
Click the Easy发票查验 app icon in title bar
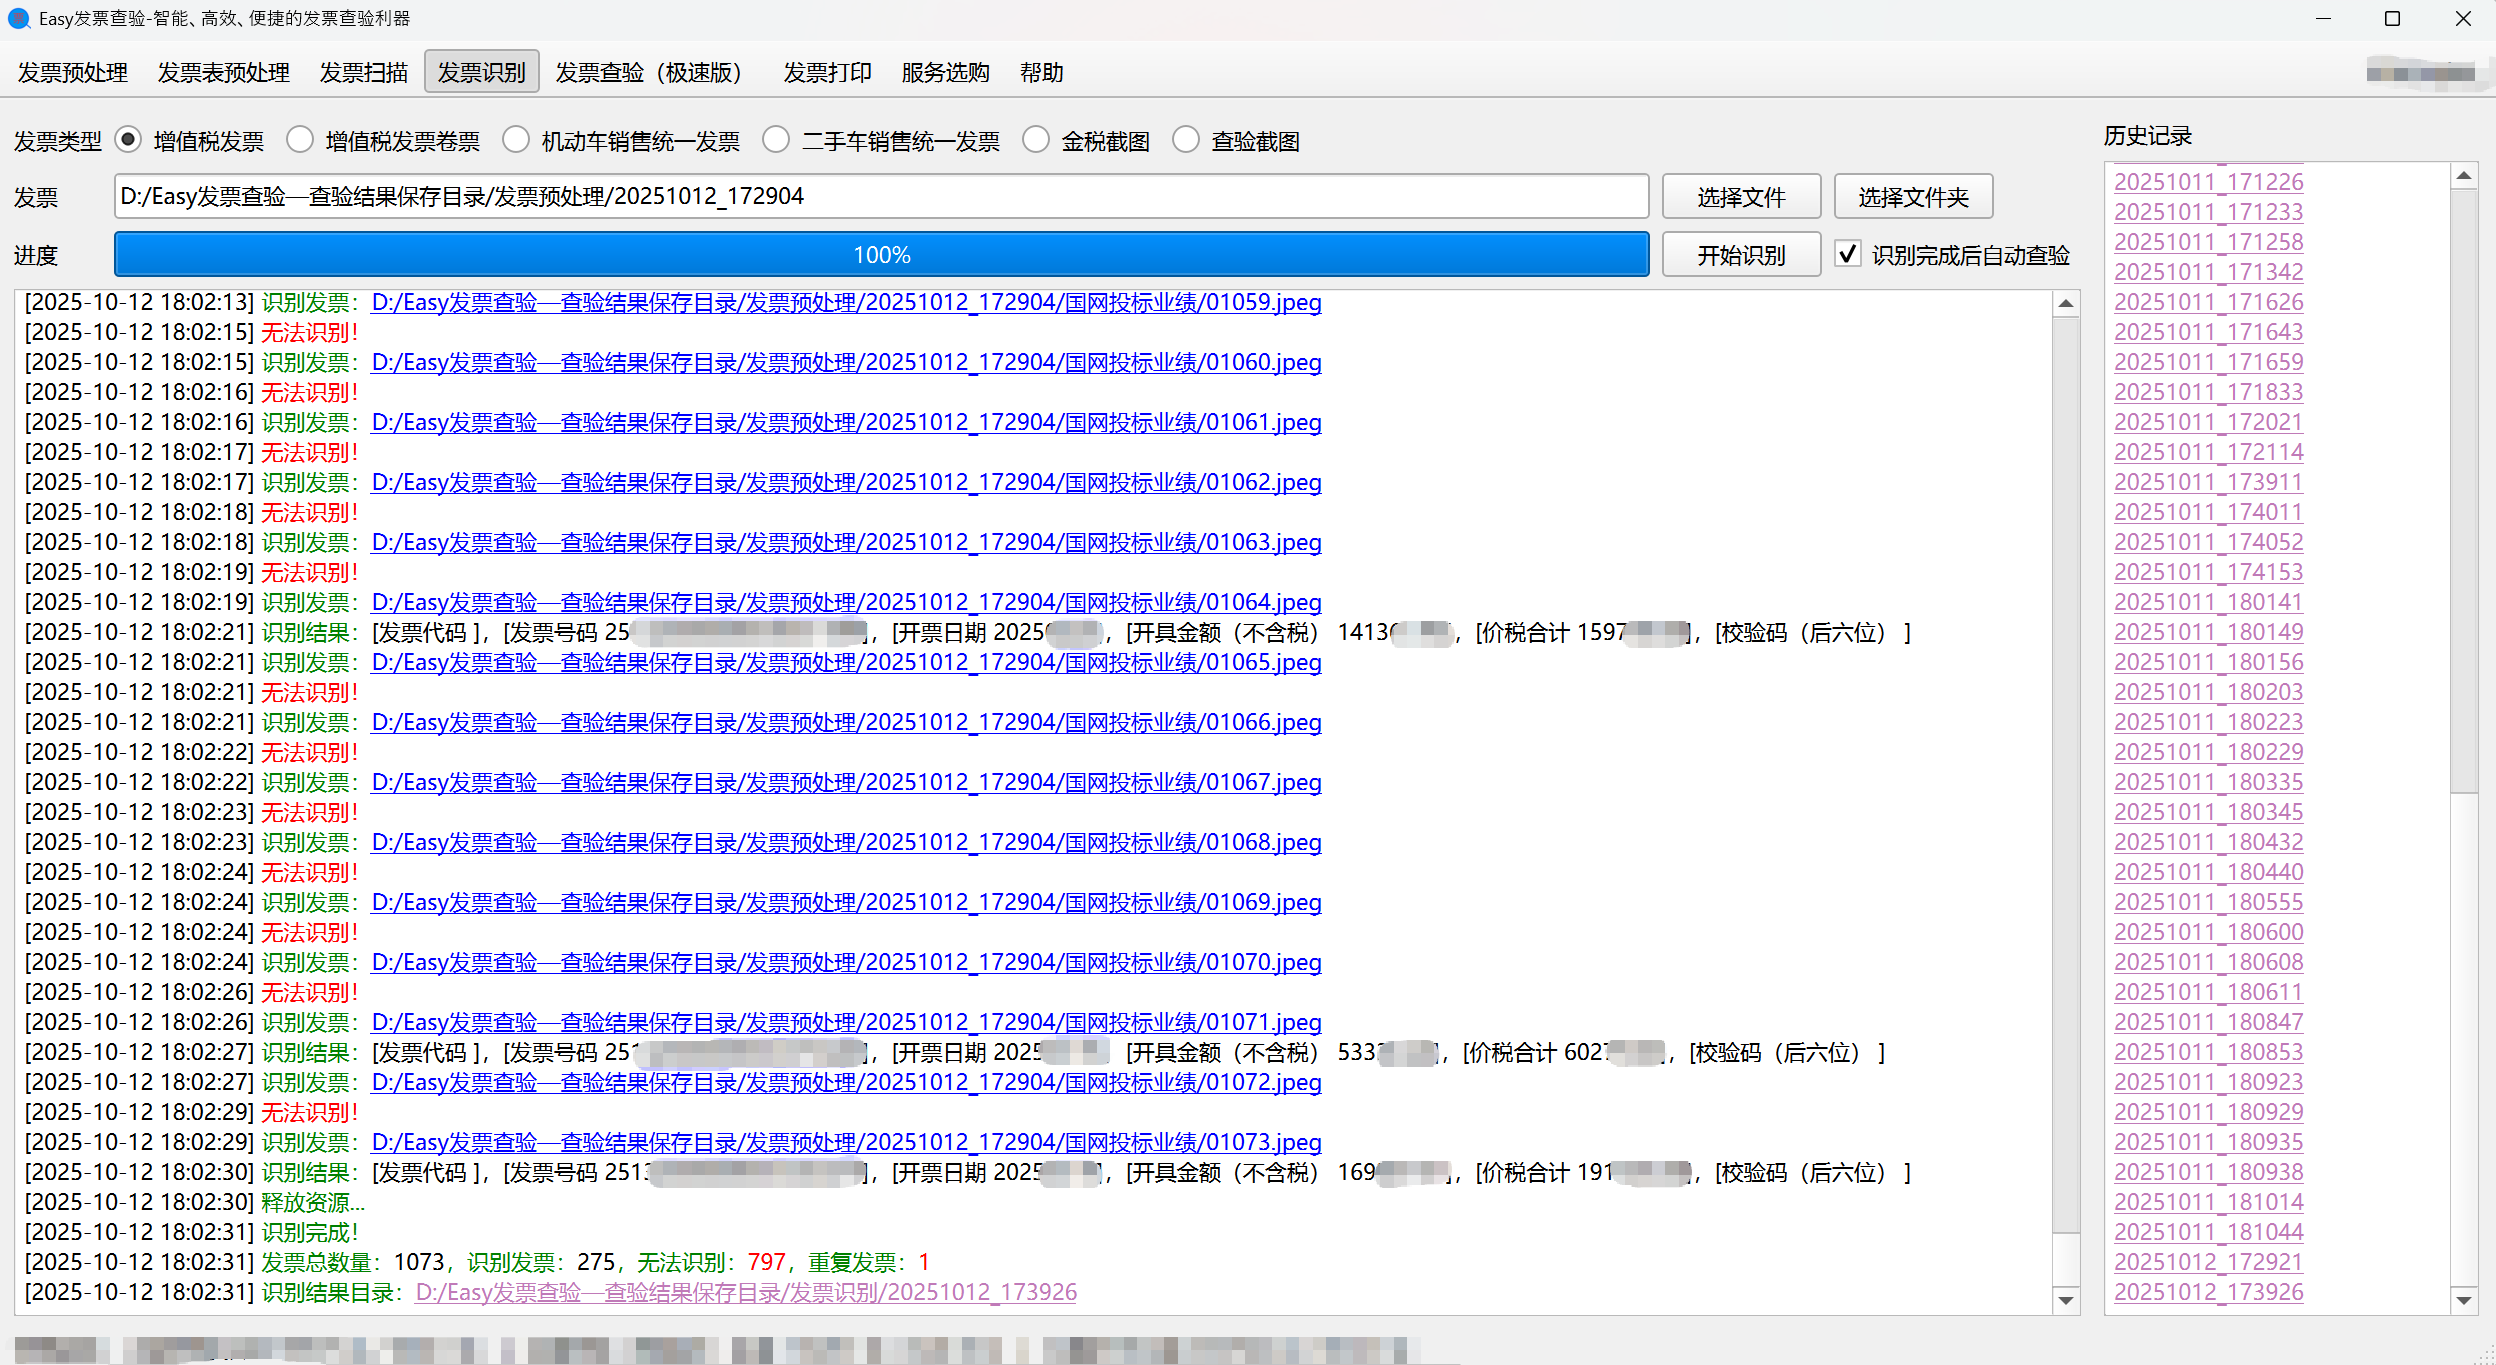(x=18, y=18)
